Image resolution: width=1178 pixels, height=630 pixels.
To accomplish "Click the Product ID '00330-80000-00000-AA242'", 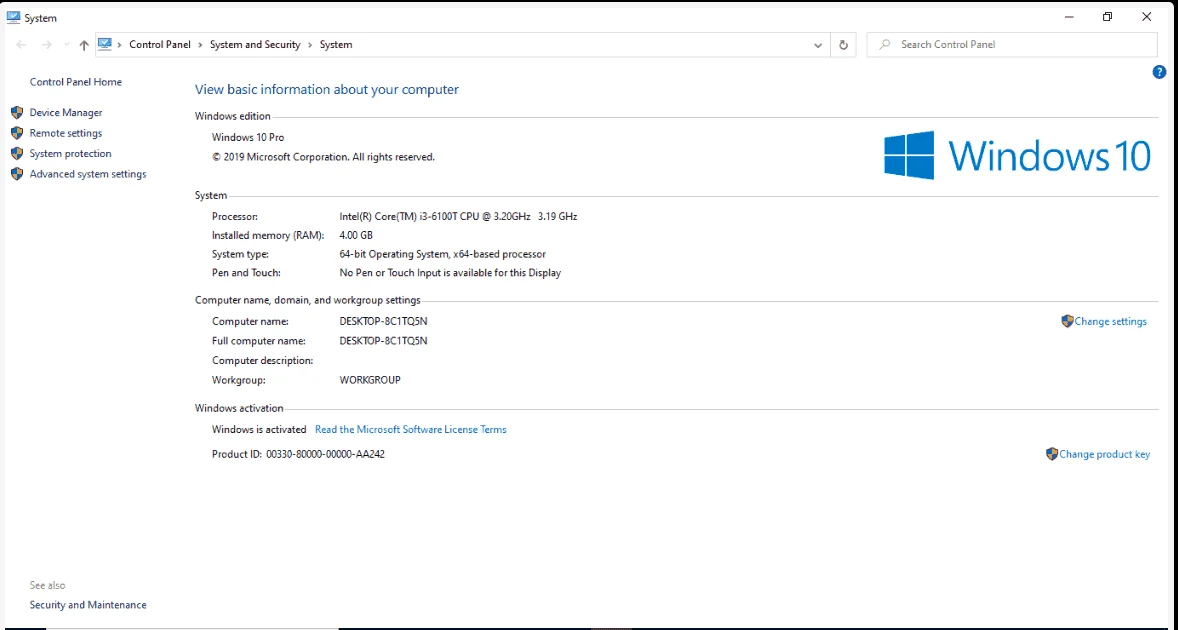I will pos(325,454).
